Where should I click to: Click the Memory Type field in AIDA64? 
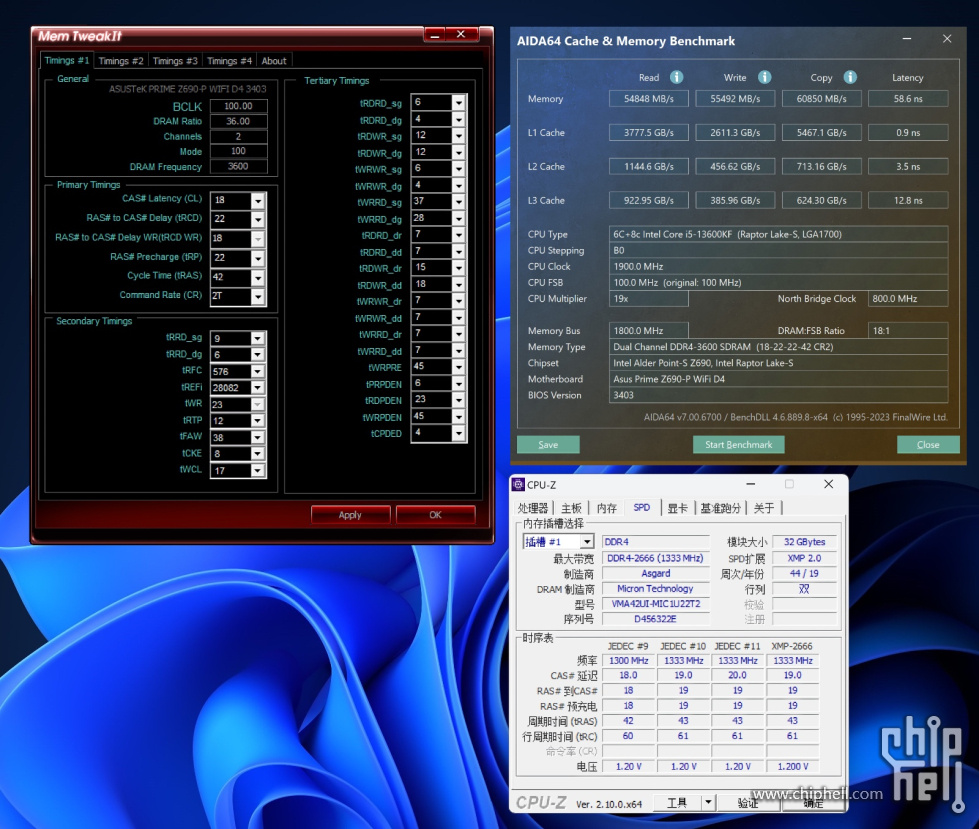(x=779, y=346)
